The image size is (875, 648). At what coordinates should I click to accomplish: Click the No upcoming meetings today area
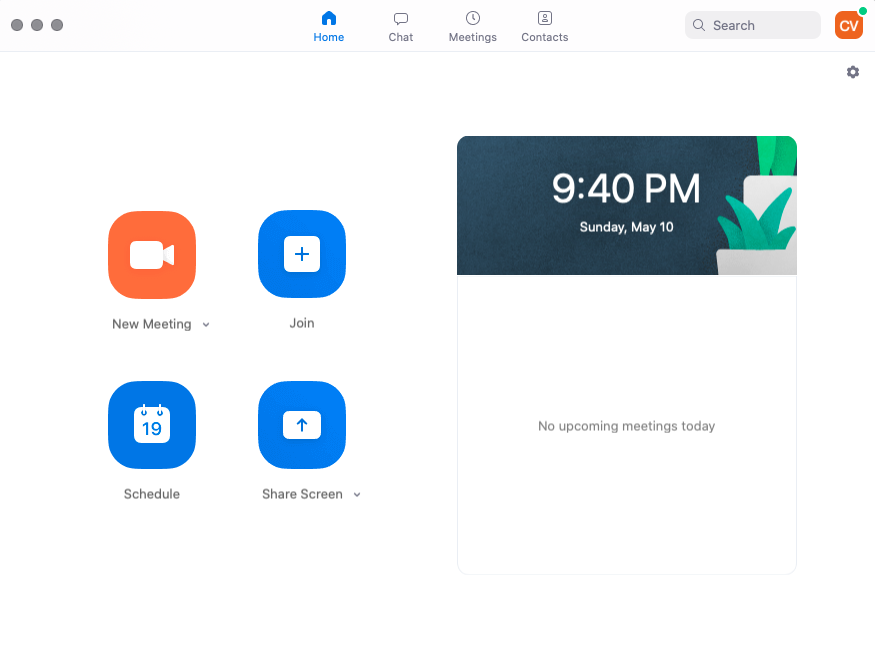click(626, 426)
